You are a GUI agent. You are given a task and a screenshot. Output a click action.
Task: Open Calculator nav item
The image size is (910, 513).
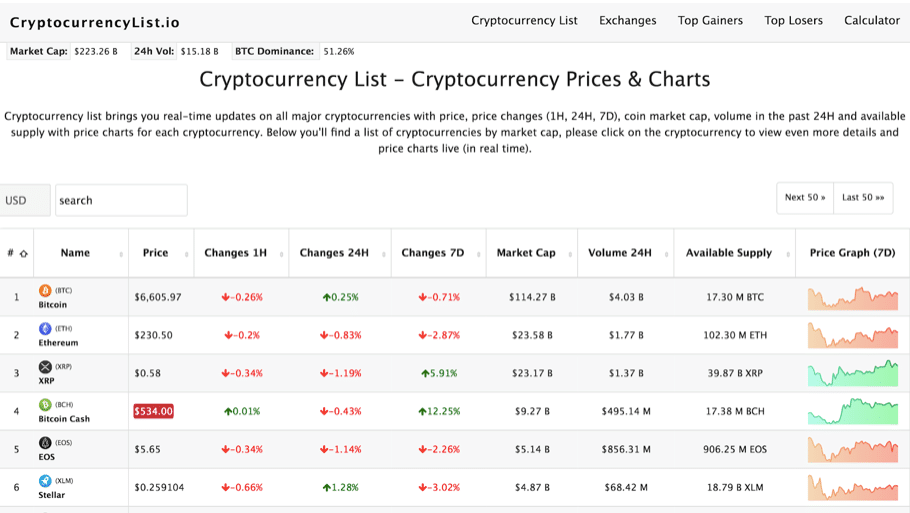click(x=872, y=20)
